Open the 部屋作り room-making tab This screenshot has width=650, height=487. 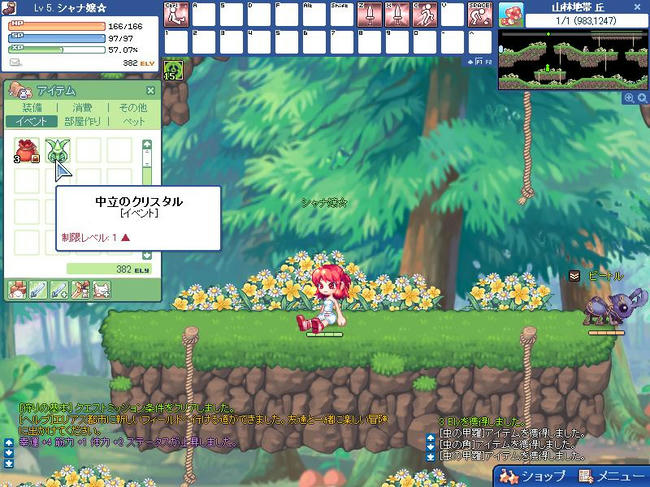coord(82,121)
